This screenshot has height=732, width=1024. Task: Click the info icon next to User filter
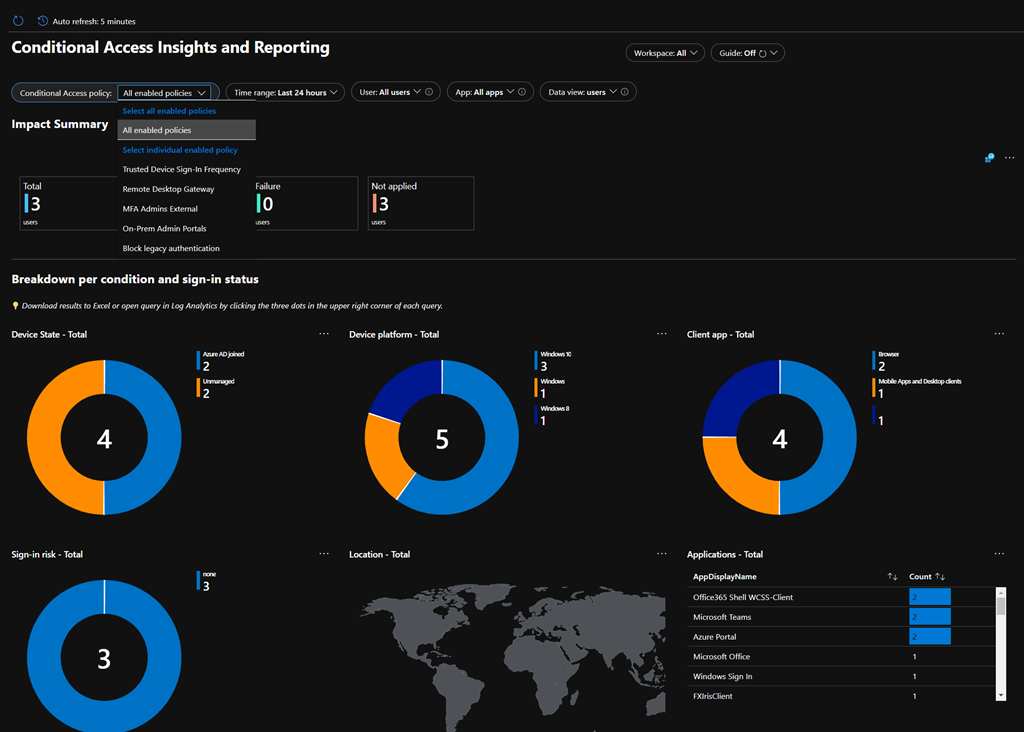coord(429,92)
